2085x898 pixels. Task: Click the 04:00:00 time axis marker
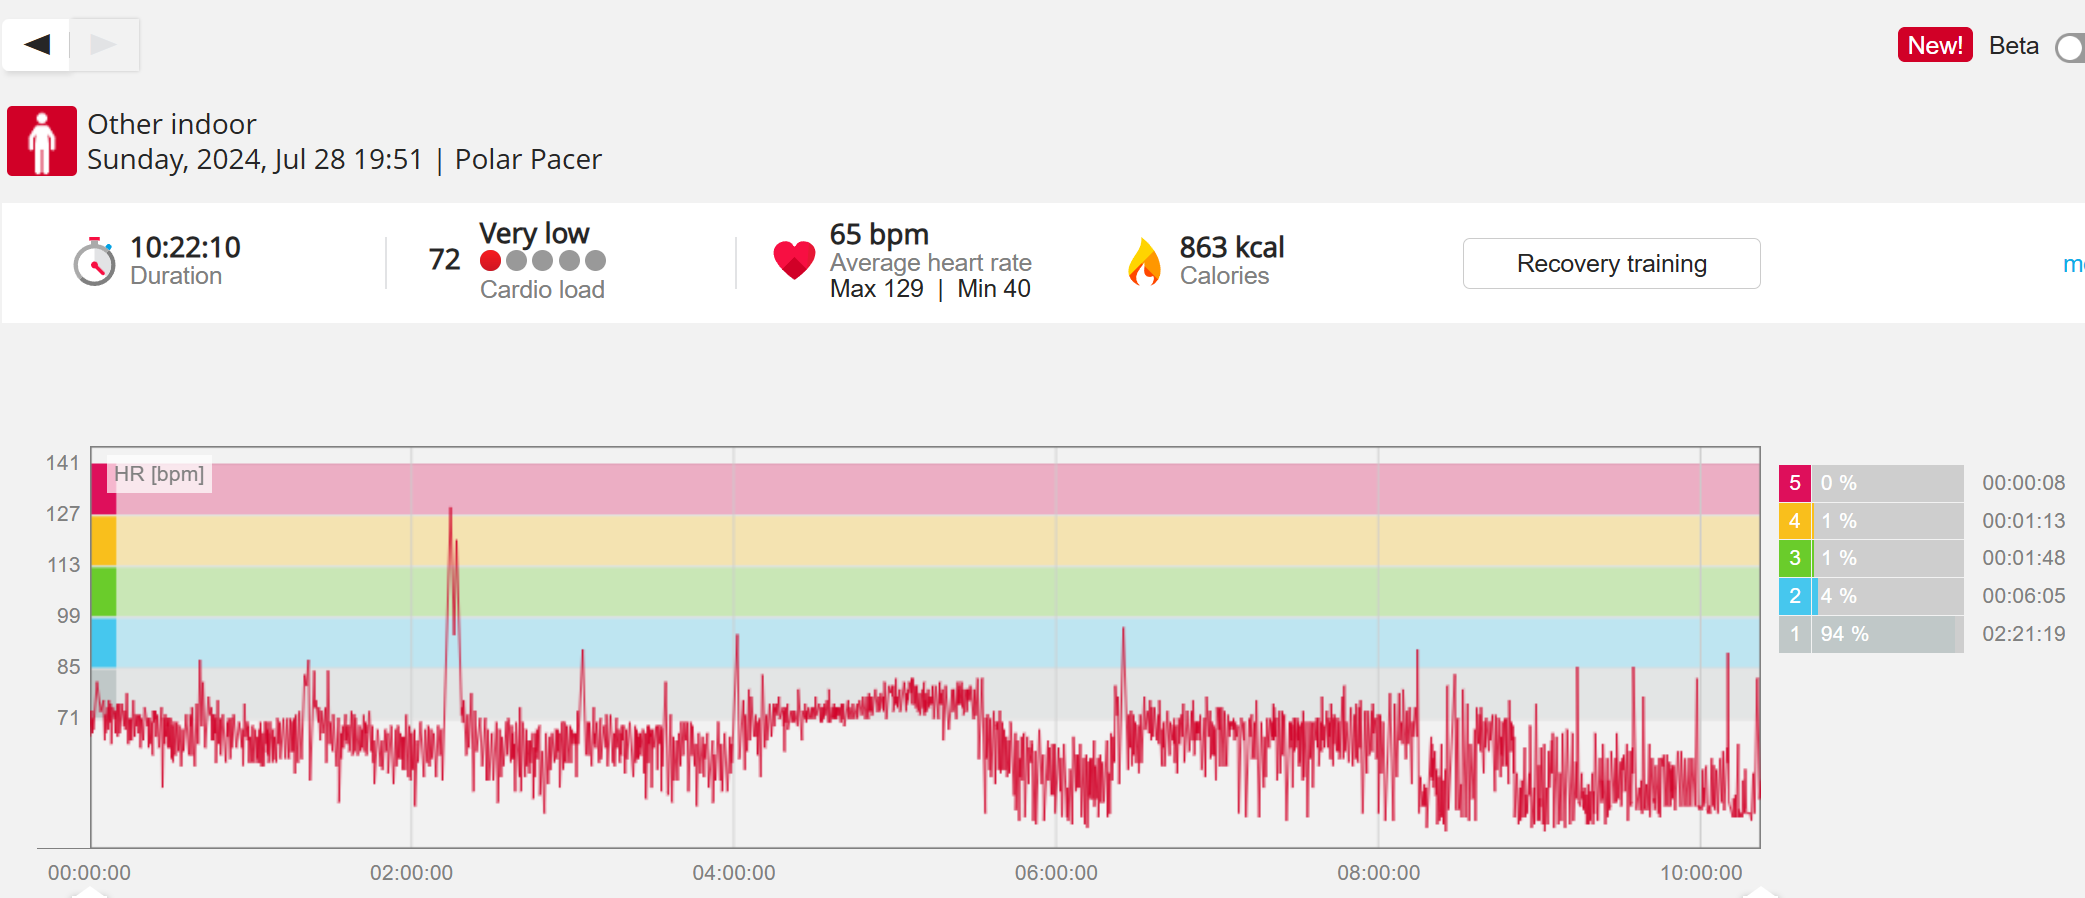(733, 872)
